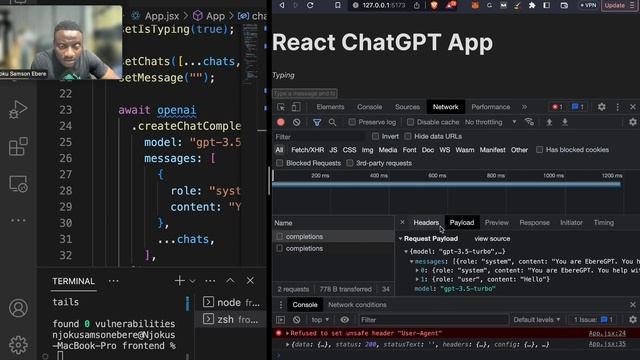Enable Preserve log checkbox
Screen dimensions: 640x360
point(352,122)
